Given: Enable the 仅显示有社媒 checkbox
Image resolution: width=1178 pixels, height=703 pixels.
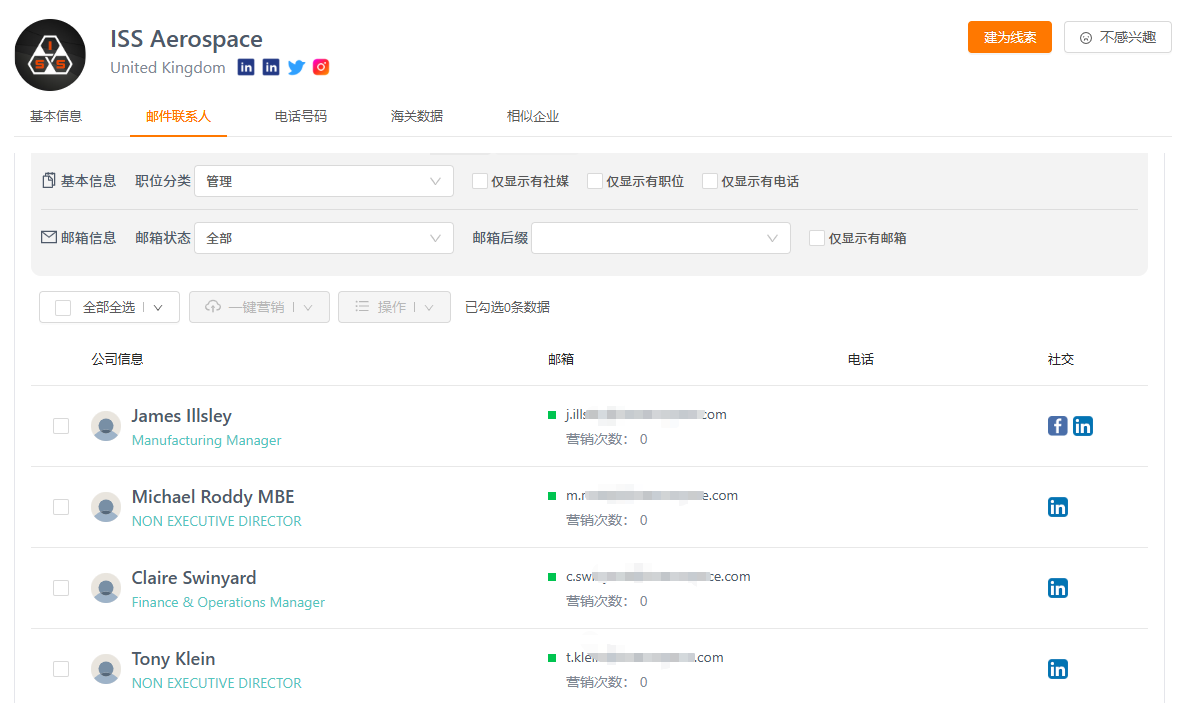Looking at the screenshot, I should point(479,181).
